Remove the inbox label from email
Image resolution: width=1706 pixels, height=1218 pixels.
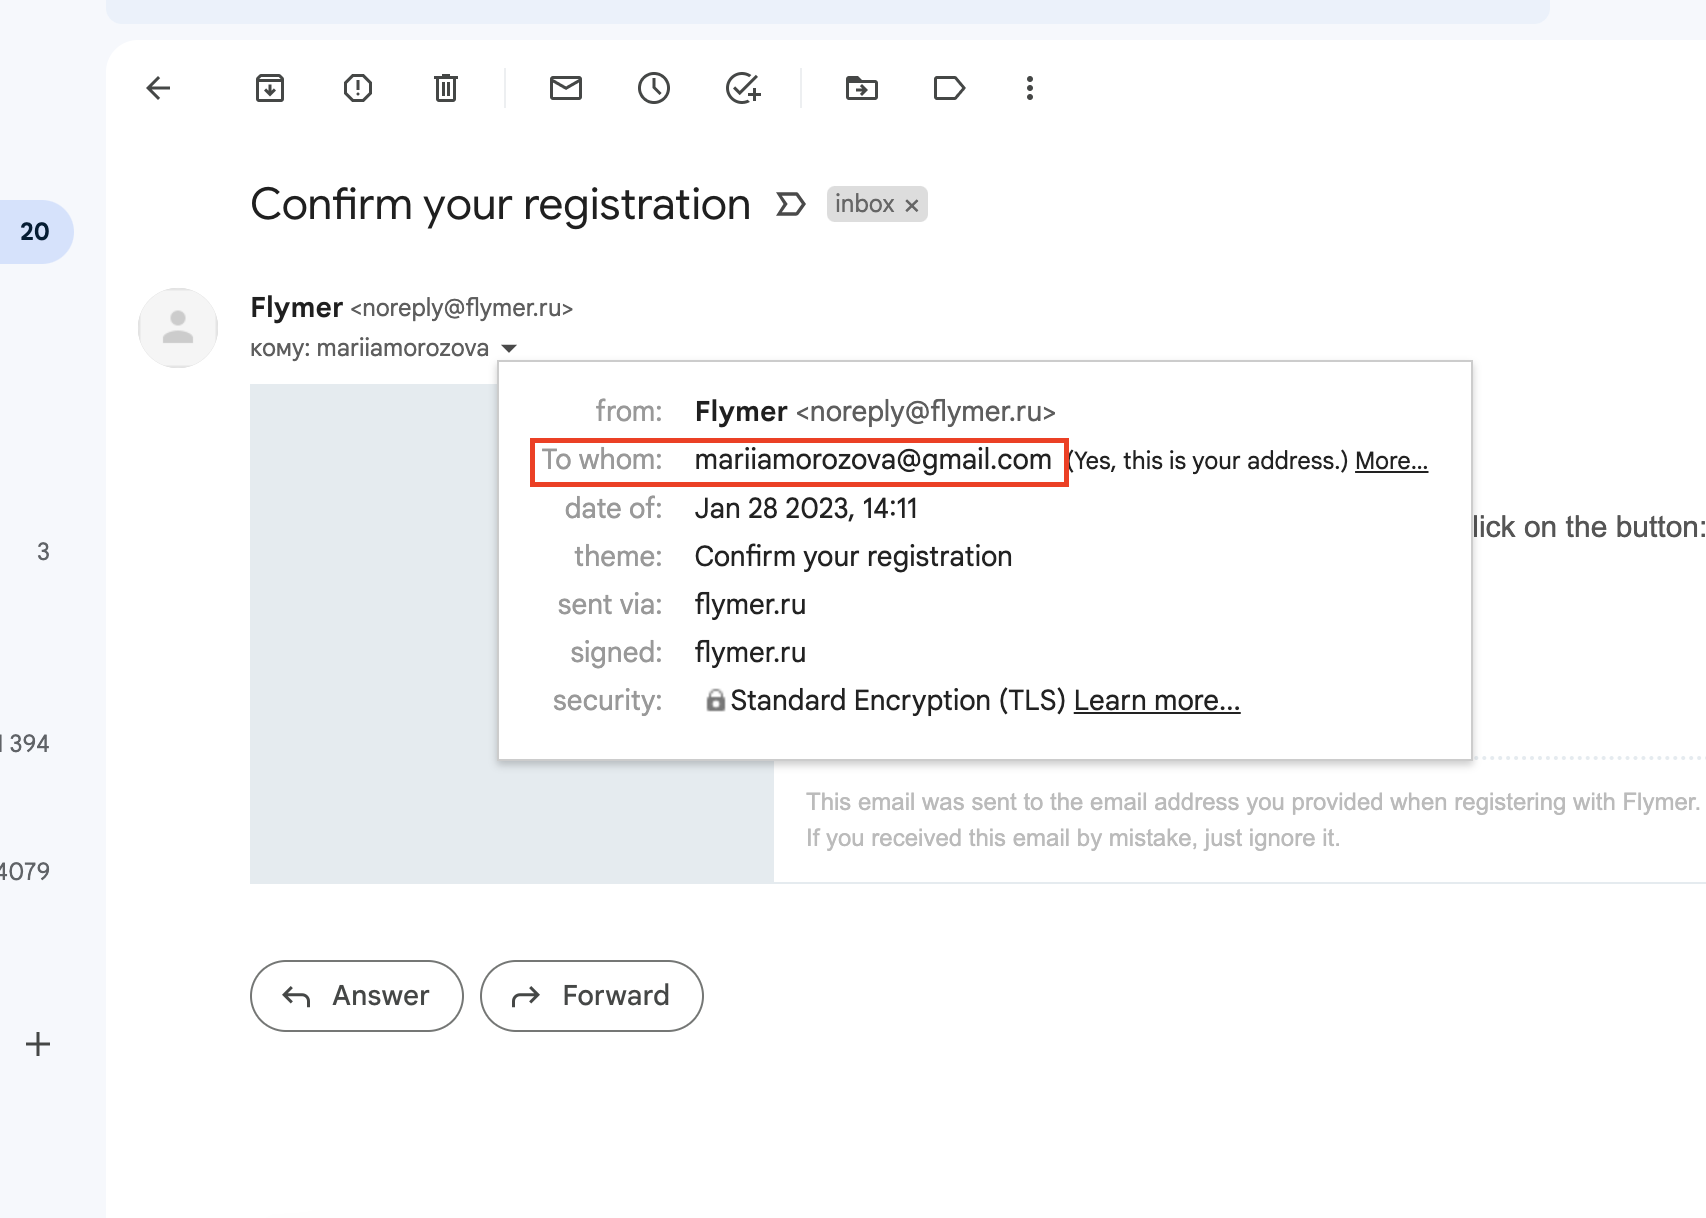(x=912, y=205)
